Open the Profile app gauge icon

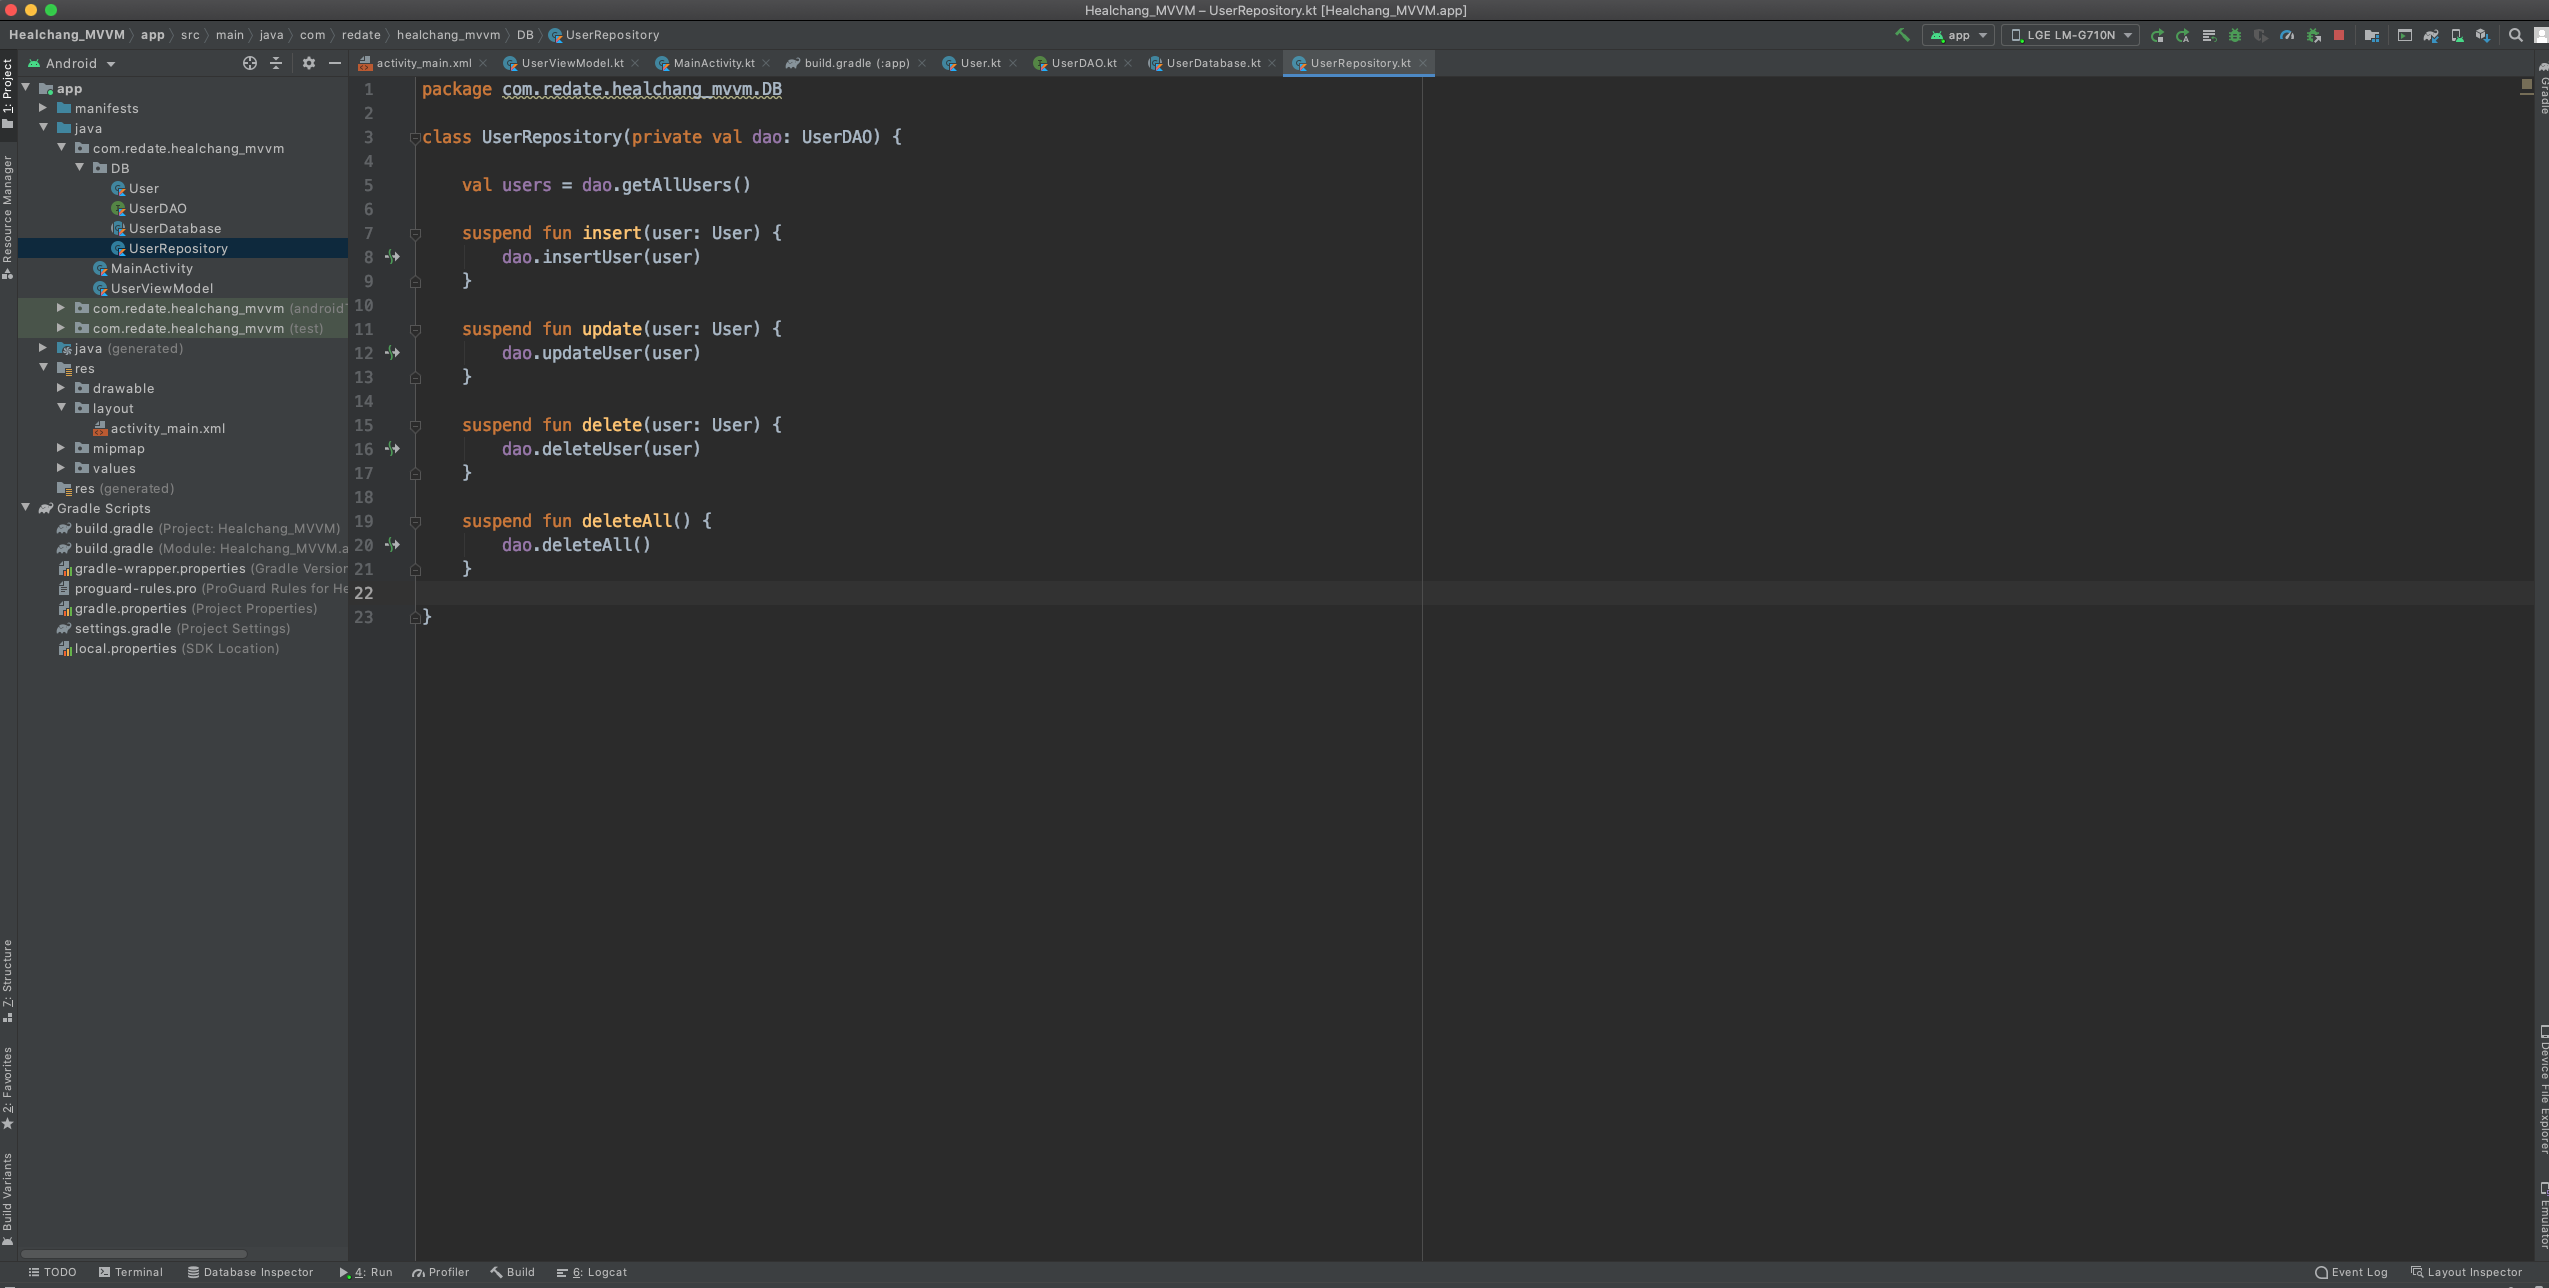tap(2287, 35)
